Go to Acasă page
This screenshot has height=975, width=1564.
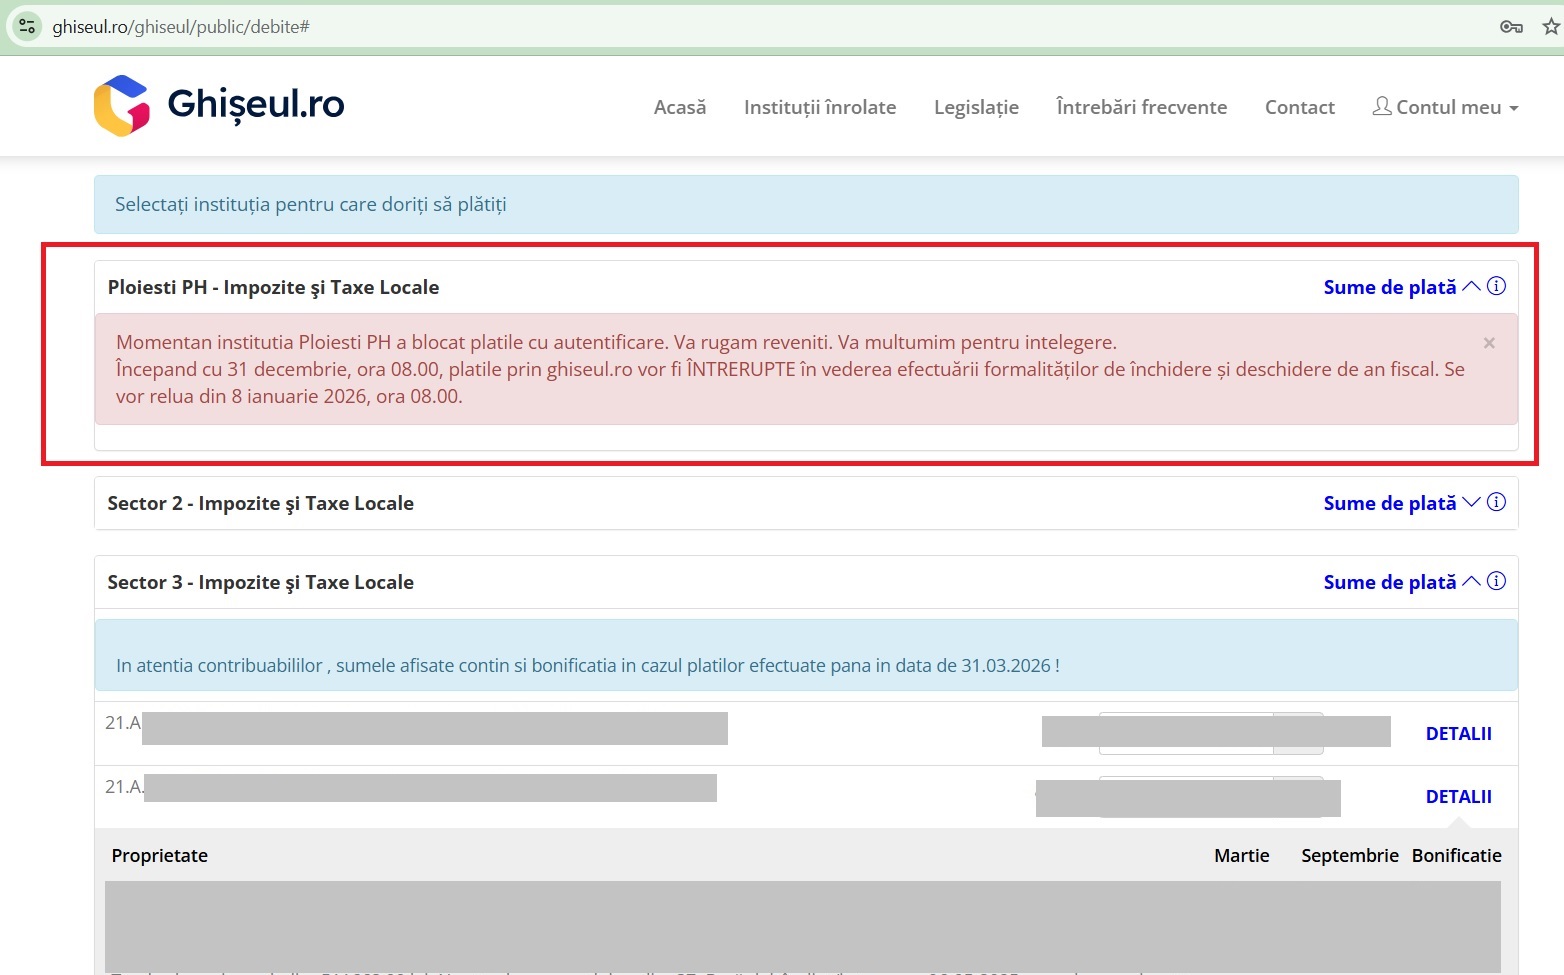tap(680, 107)
